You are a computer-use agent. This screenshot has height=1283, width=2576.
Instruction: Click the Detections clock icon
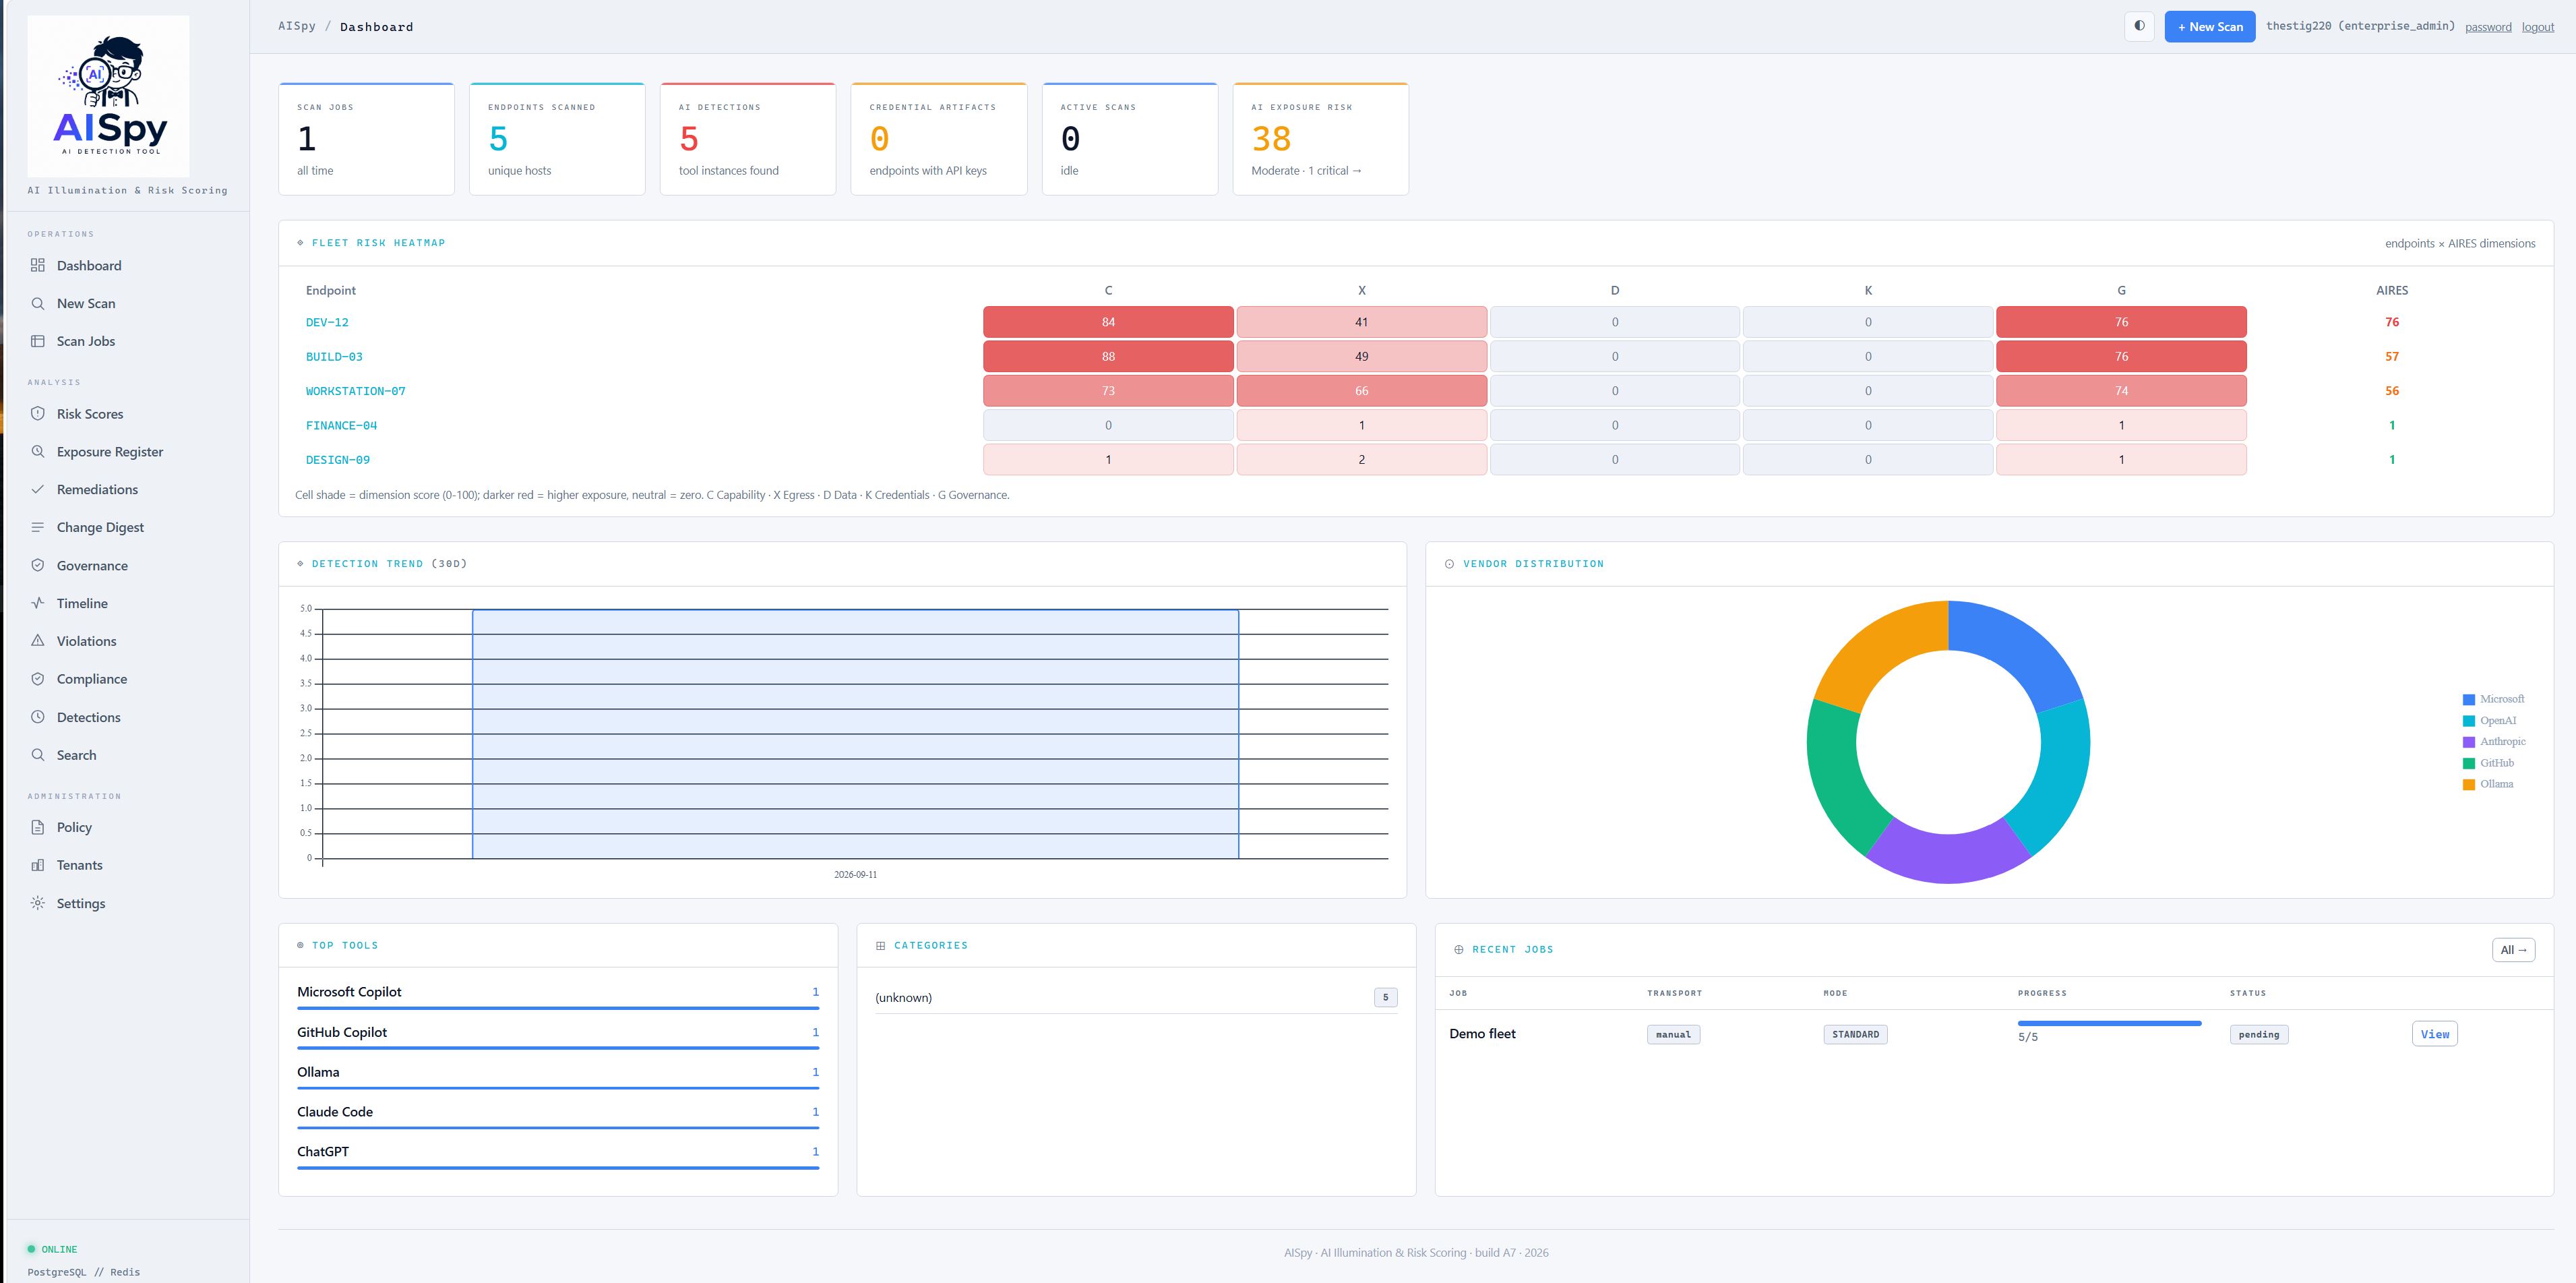coord(38,716)
